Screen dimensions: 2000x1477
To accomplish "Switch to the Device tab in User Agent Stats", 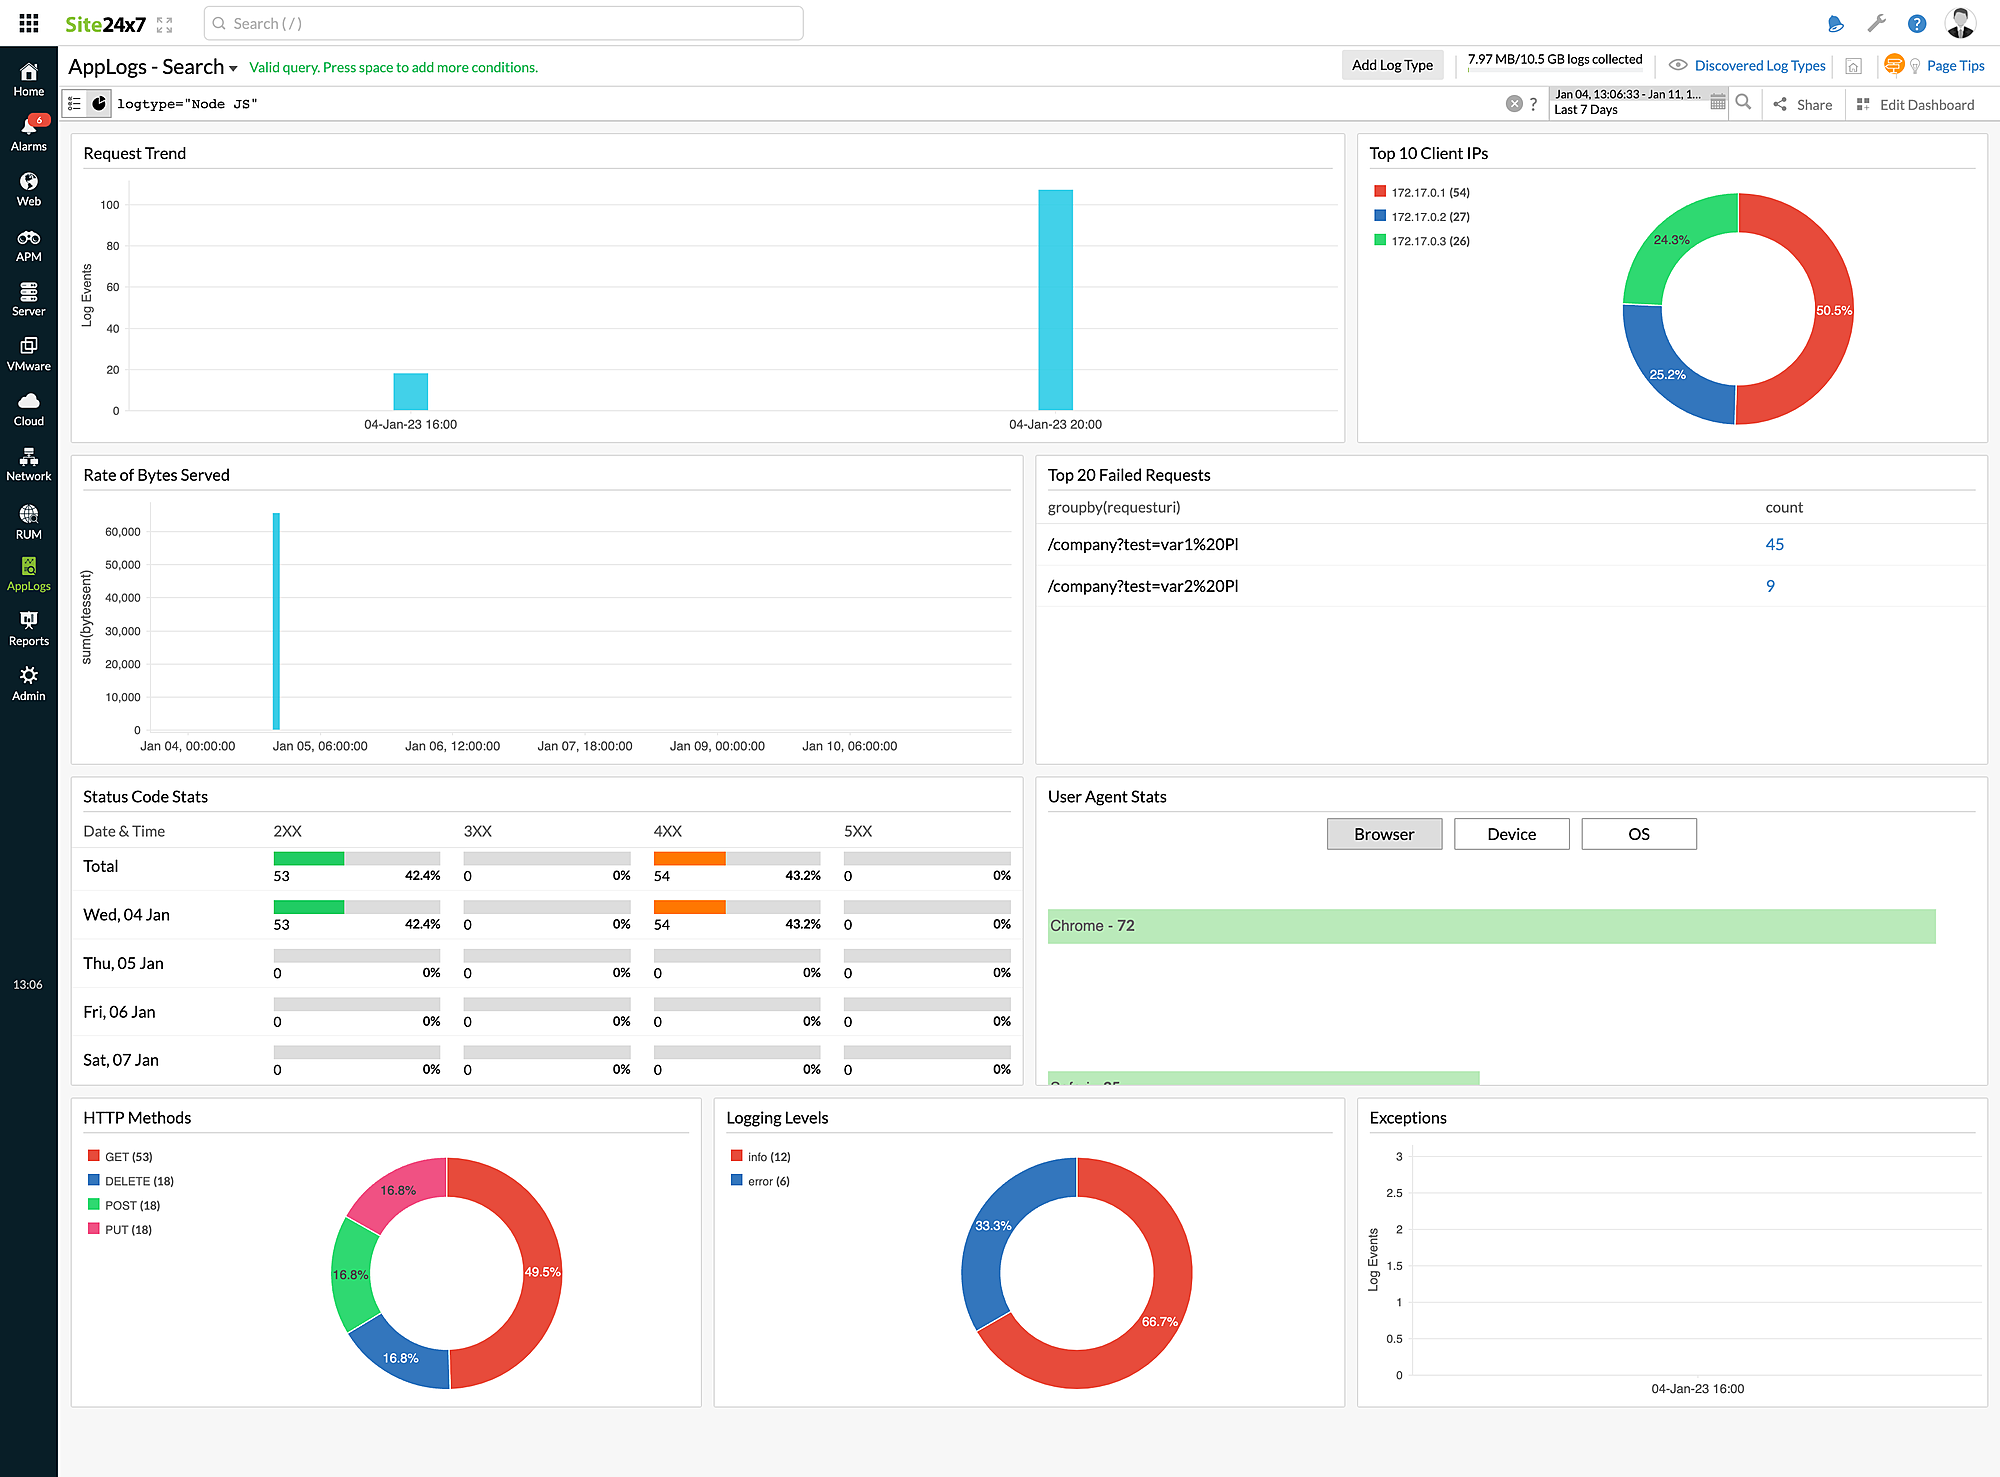I will coord(1511,833).
